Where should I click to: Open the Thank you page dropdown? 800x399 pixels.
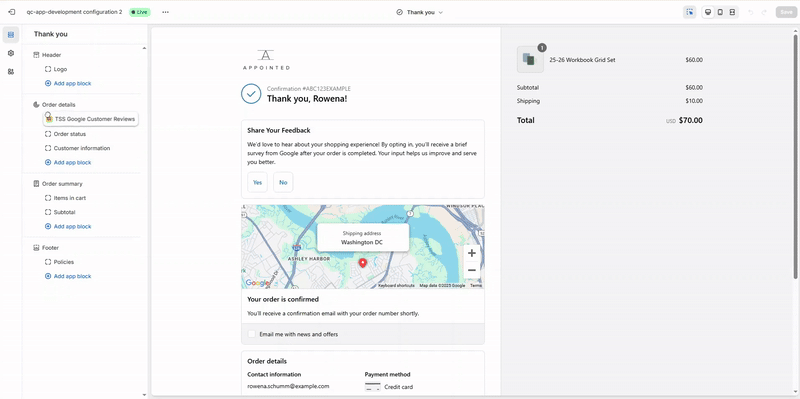420,12
